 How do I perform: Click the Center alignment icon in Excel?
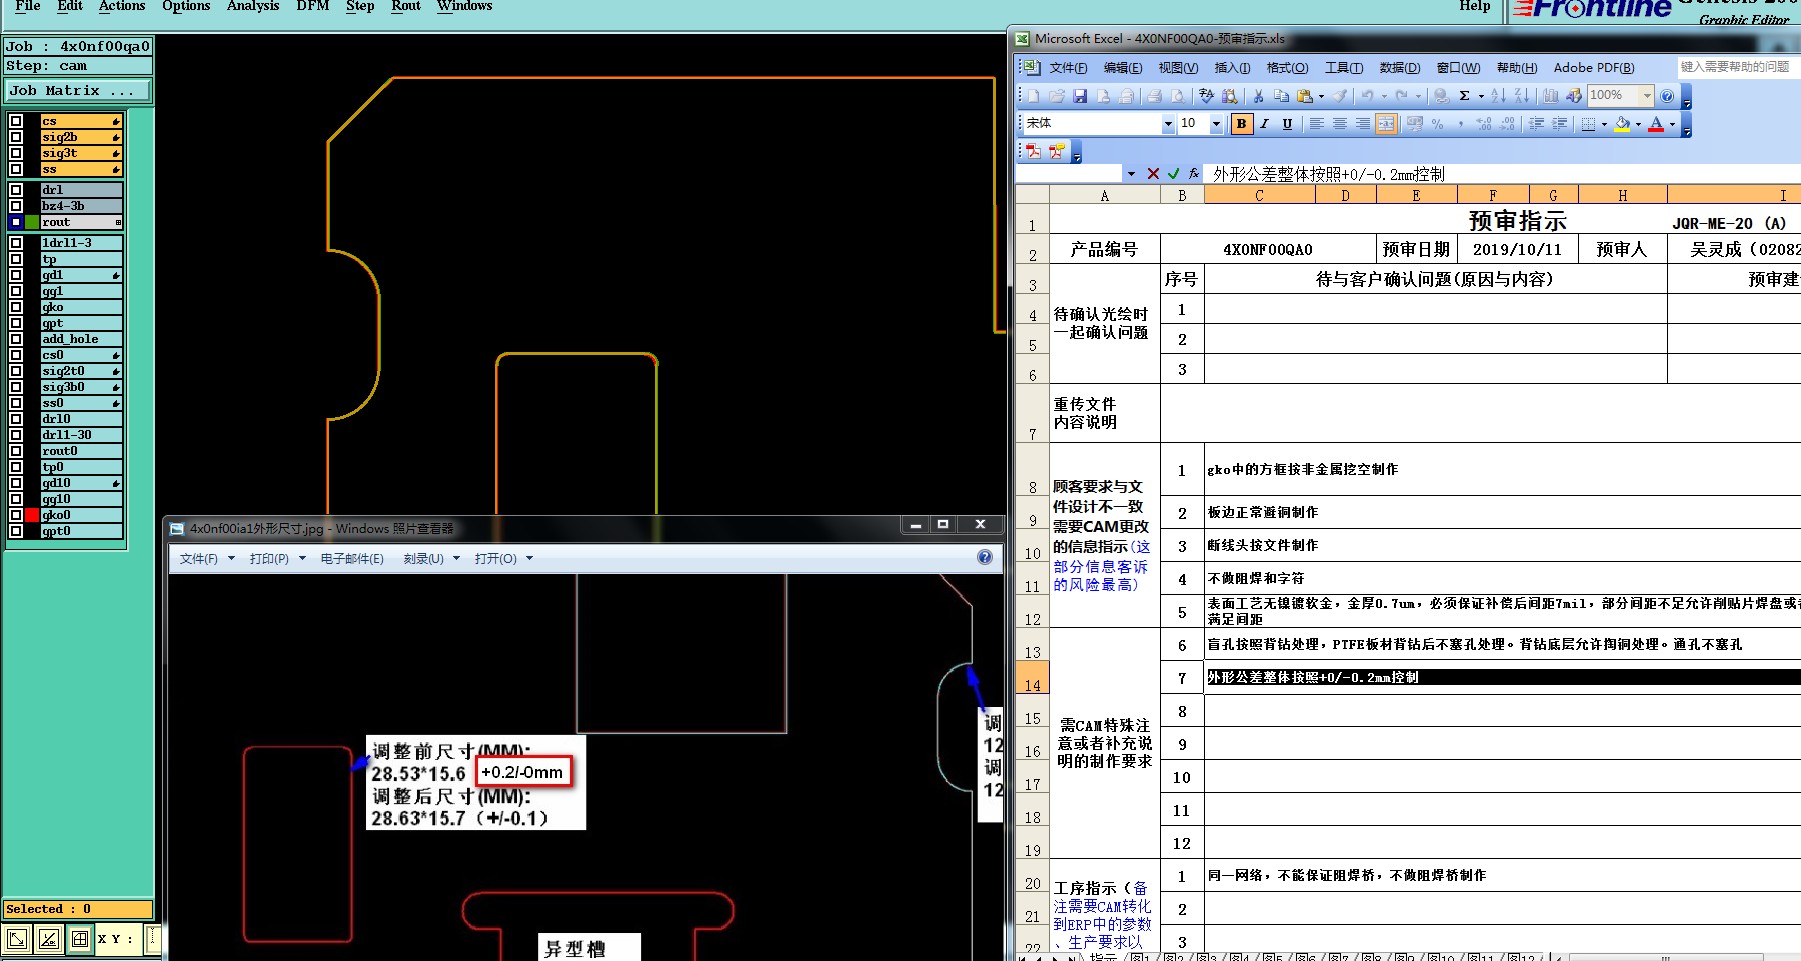pos(1339,124)
